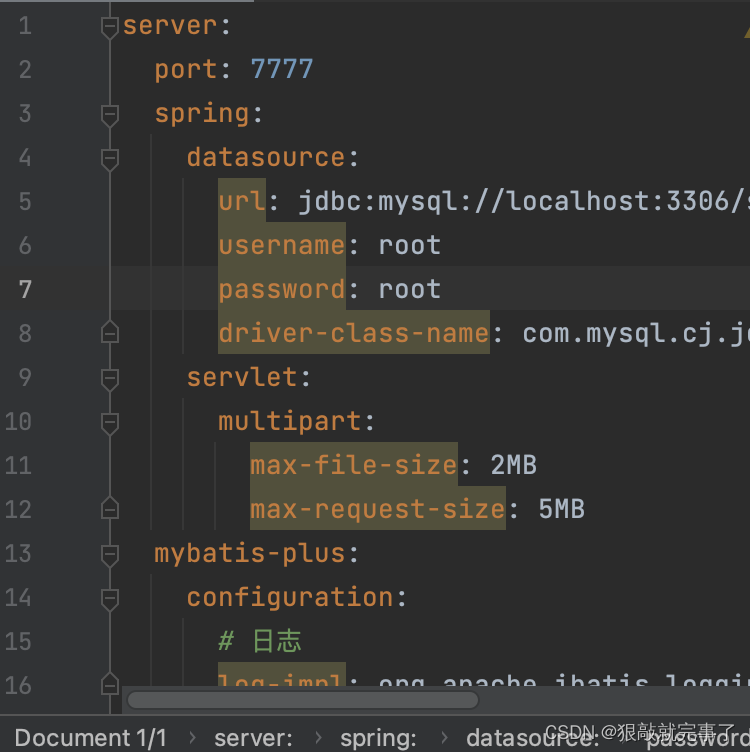Image resolution: width=750 pixels, height=752 pixels.
Task: Click the 'servlet' key
Action: click(x=242, y=377)
